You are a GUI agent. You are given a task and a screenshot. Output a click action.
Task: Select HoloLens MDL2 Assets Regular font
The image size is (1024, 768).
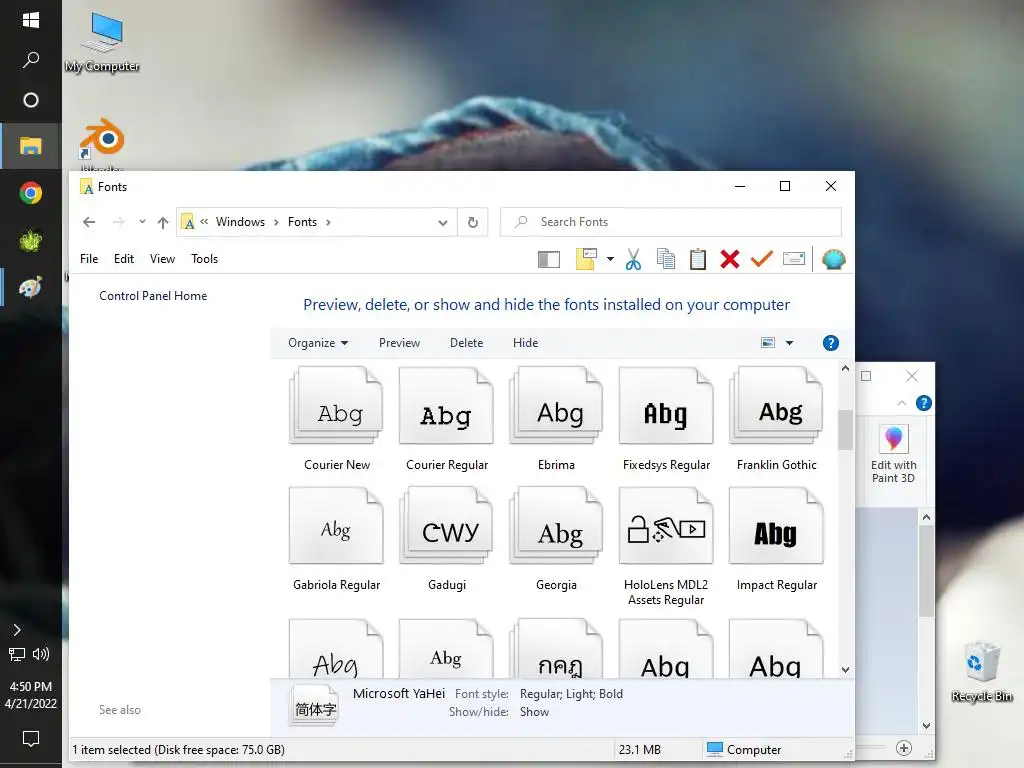tap(666, 547)
